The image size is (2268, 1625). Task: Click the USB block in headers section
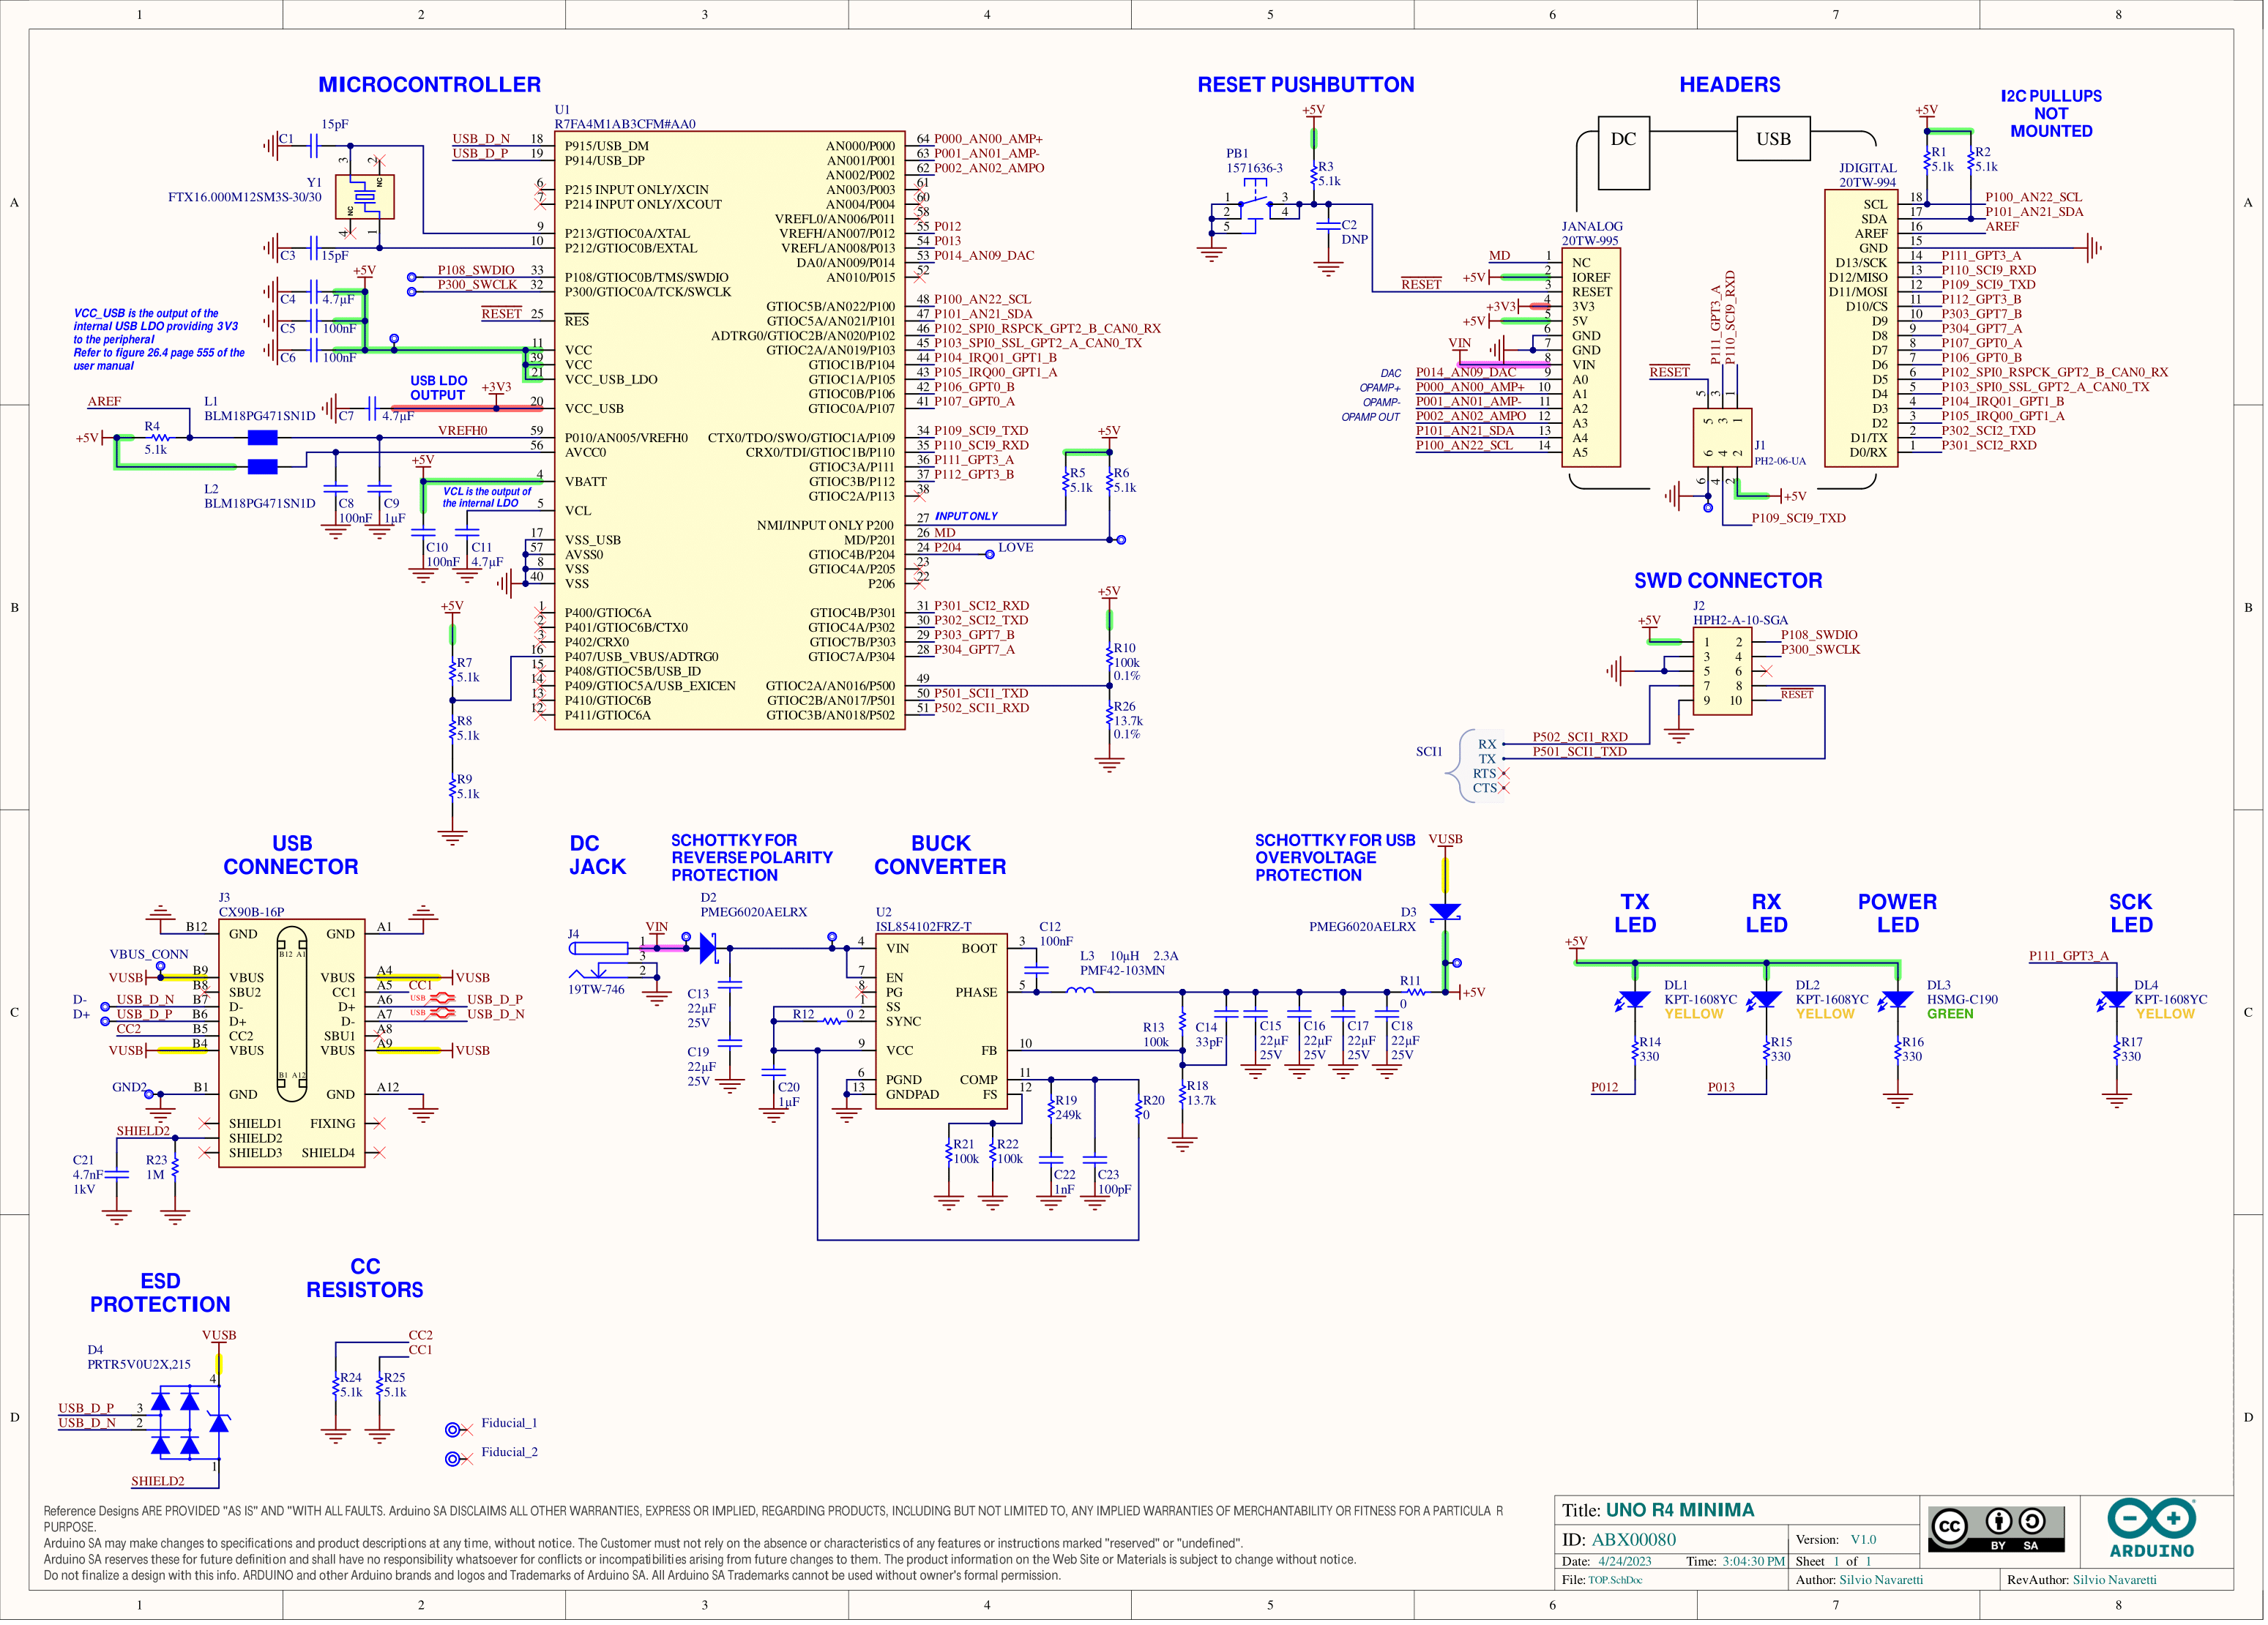(x=1773, y=139)
